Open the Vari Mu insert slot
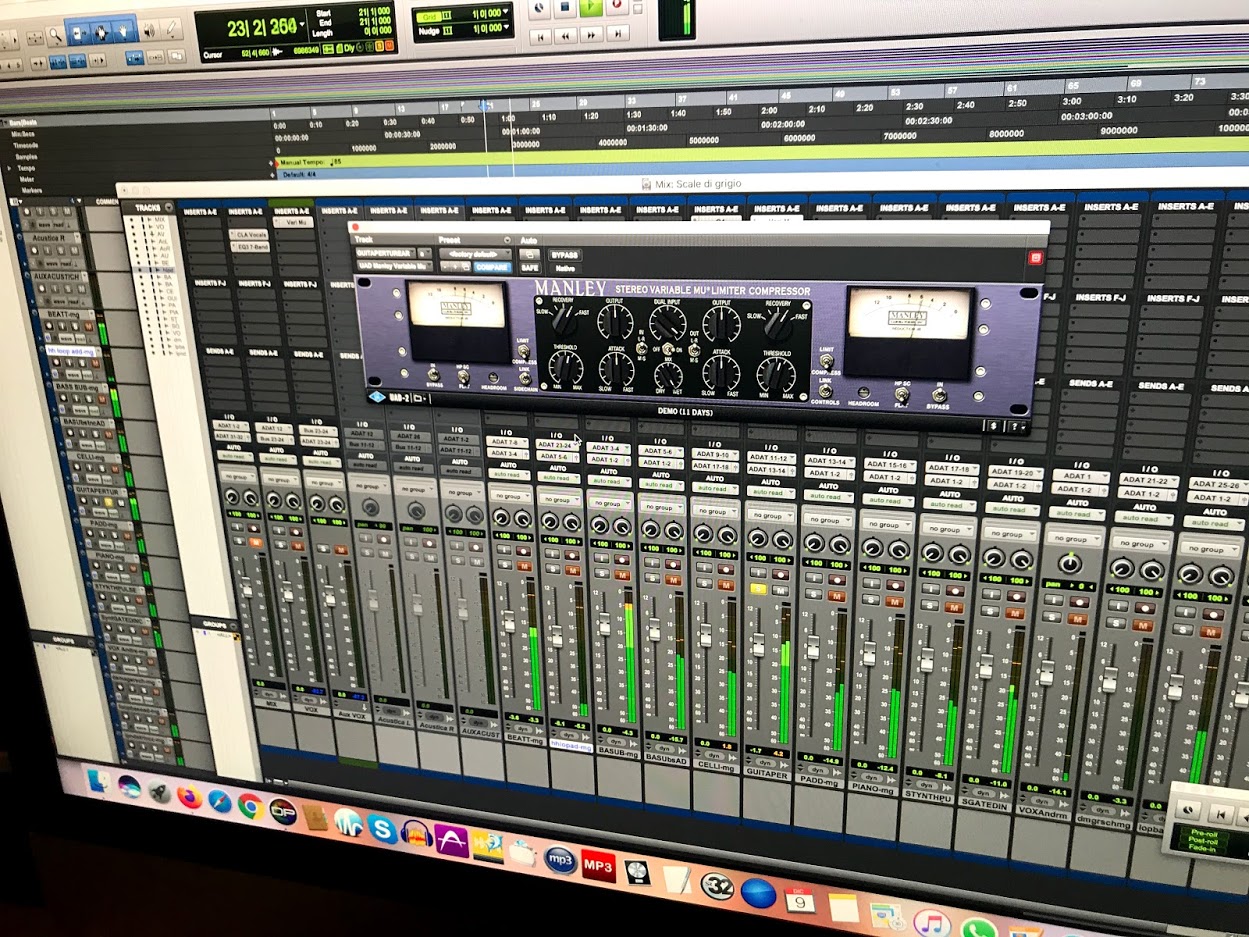Image resolution: width=1249 pixels, height=937 pixels. [292, 223]
